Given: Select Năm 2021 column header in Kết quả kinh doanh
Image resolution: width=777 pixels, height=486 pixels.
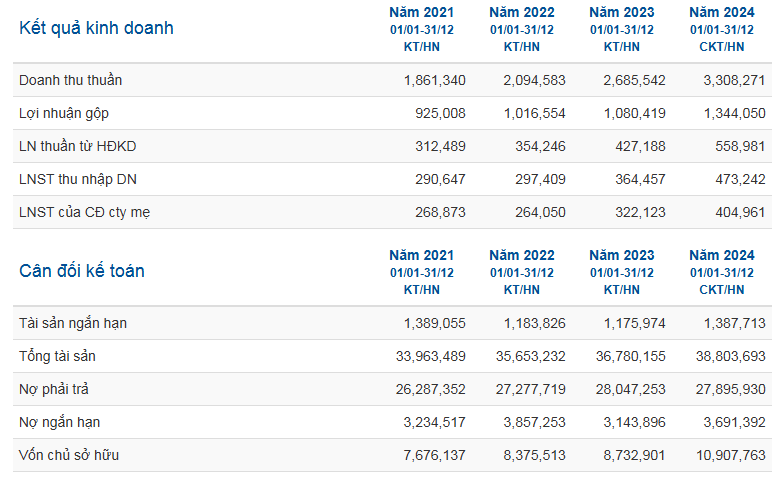Looking at the screenshot, I should (x=421, y=13).
